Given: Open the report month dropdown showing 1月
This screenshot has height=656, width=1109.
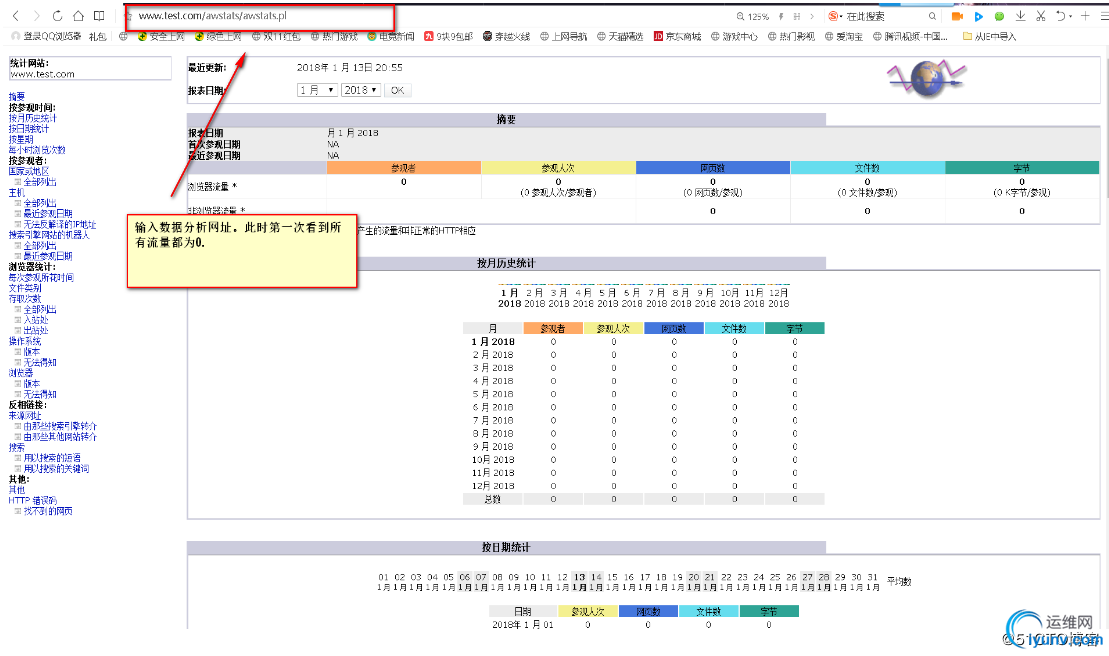Looking at the screenshot, I should point(316,90).
